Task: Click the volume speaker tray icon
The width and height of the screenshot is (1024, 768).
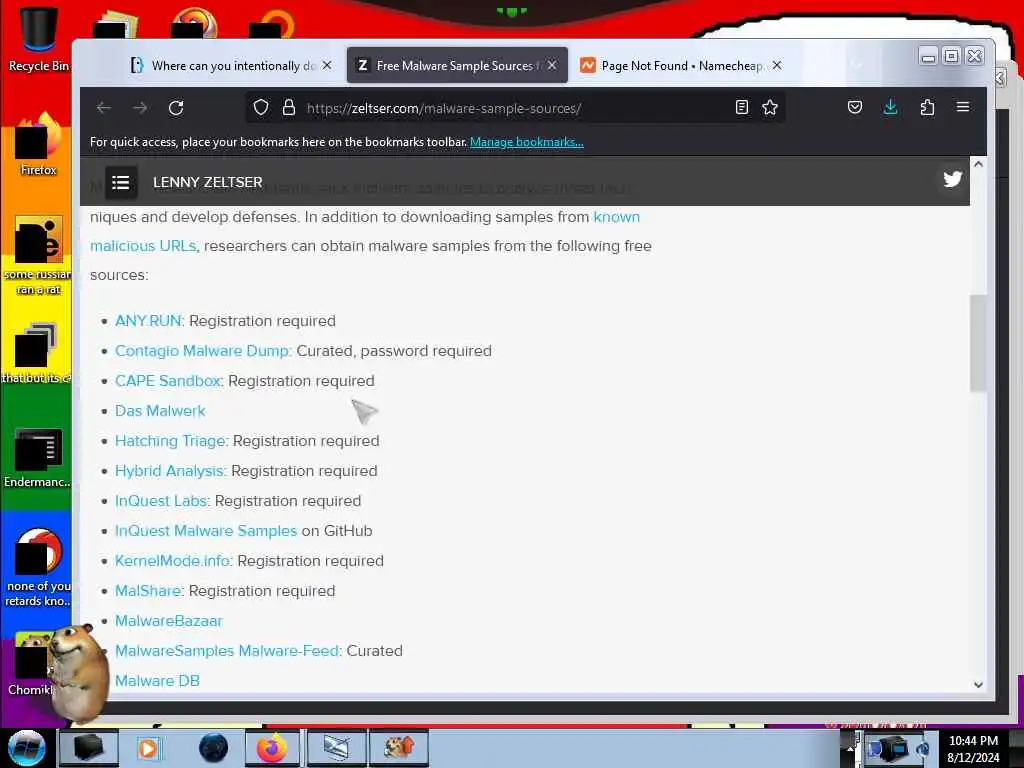Action: (923, 748)
